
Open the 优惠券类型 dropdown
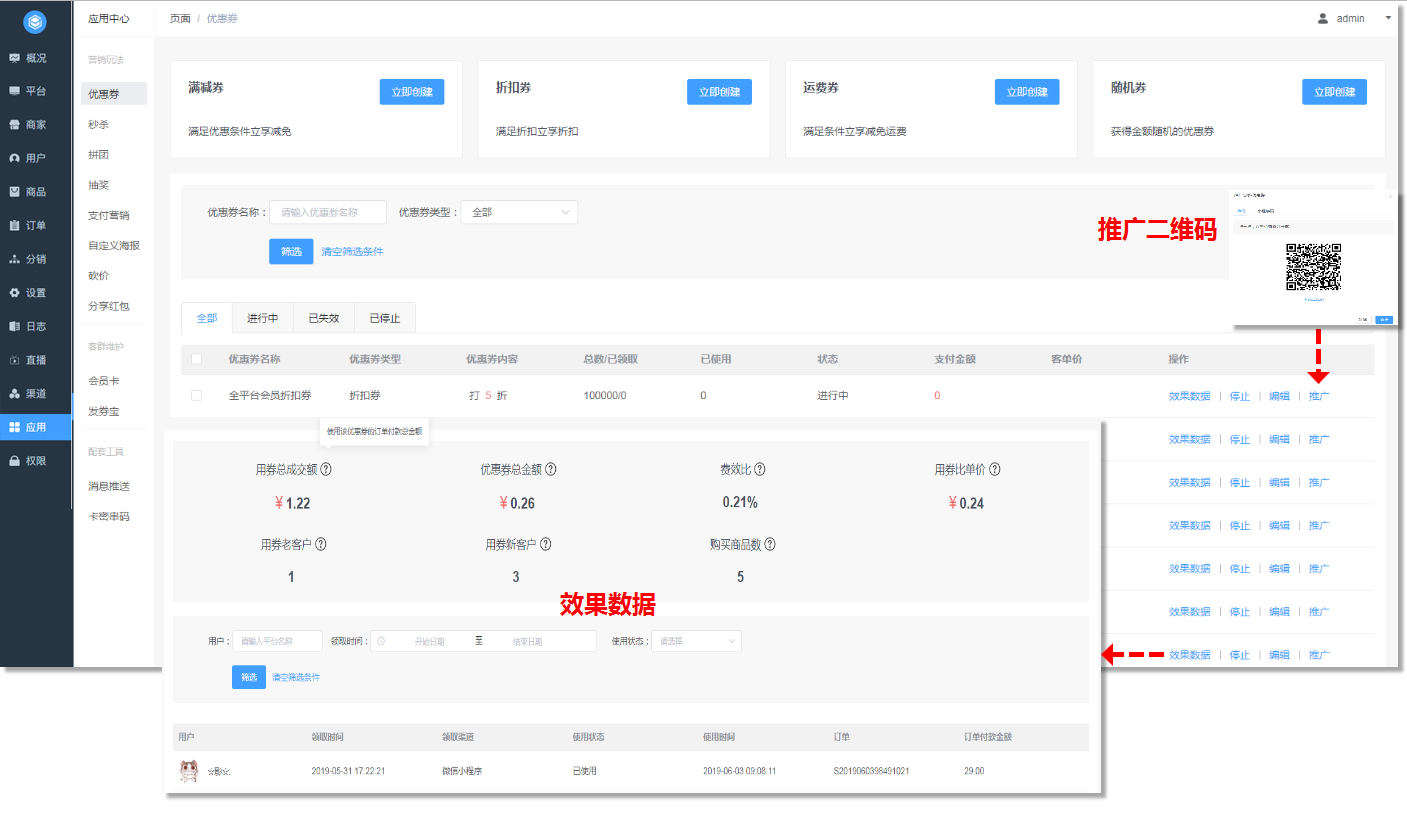click(519, 212)
